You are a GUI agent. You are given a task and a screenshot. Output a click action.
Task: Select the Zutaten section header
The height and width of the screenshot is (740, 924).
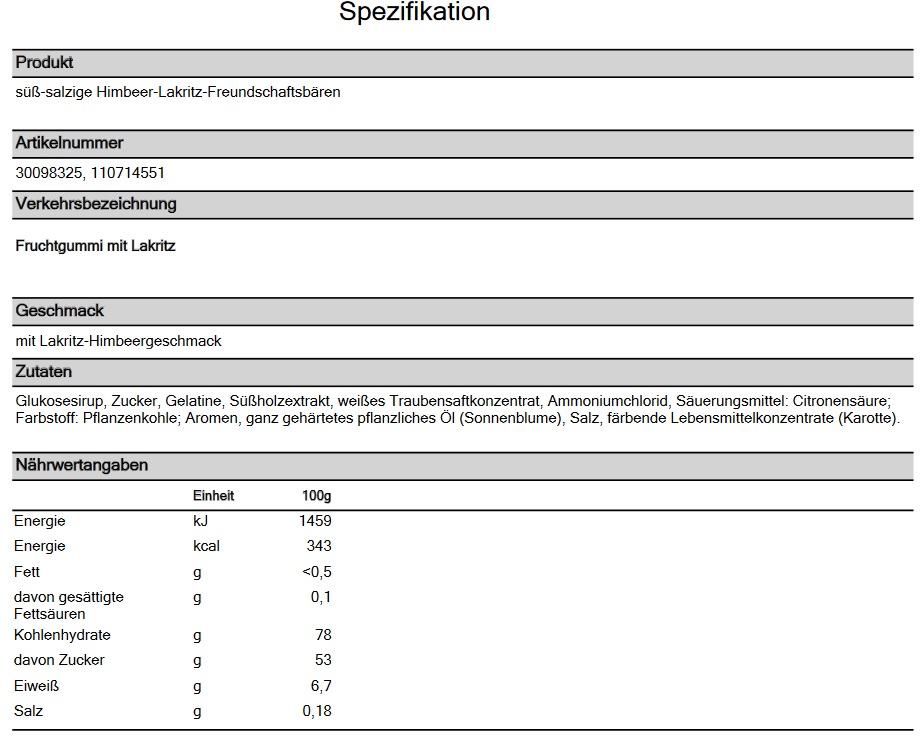(x=44, y=372)
